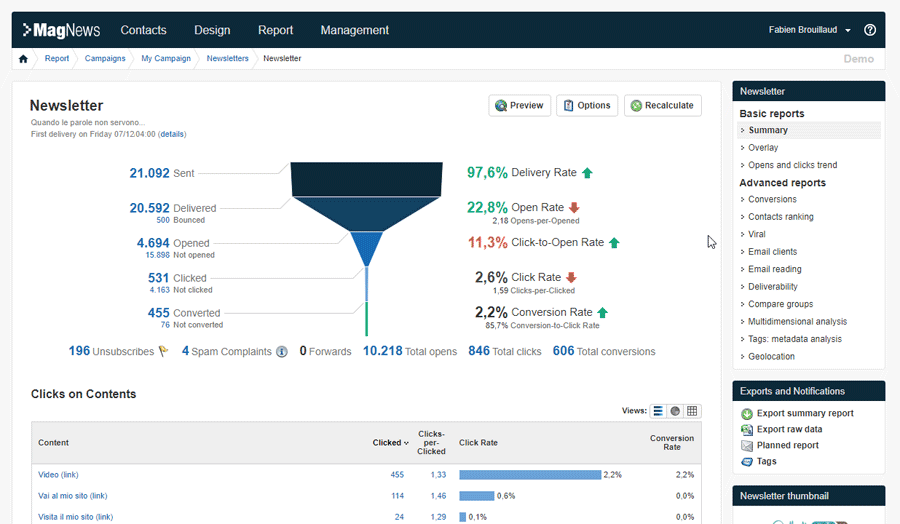Click the Tags icon in exports panel
This screenshot has width=900, height=524.
pyautogui.click(x=747, y=462)
